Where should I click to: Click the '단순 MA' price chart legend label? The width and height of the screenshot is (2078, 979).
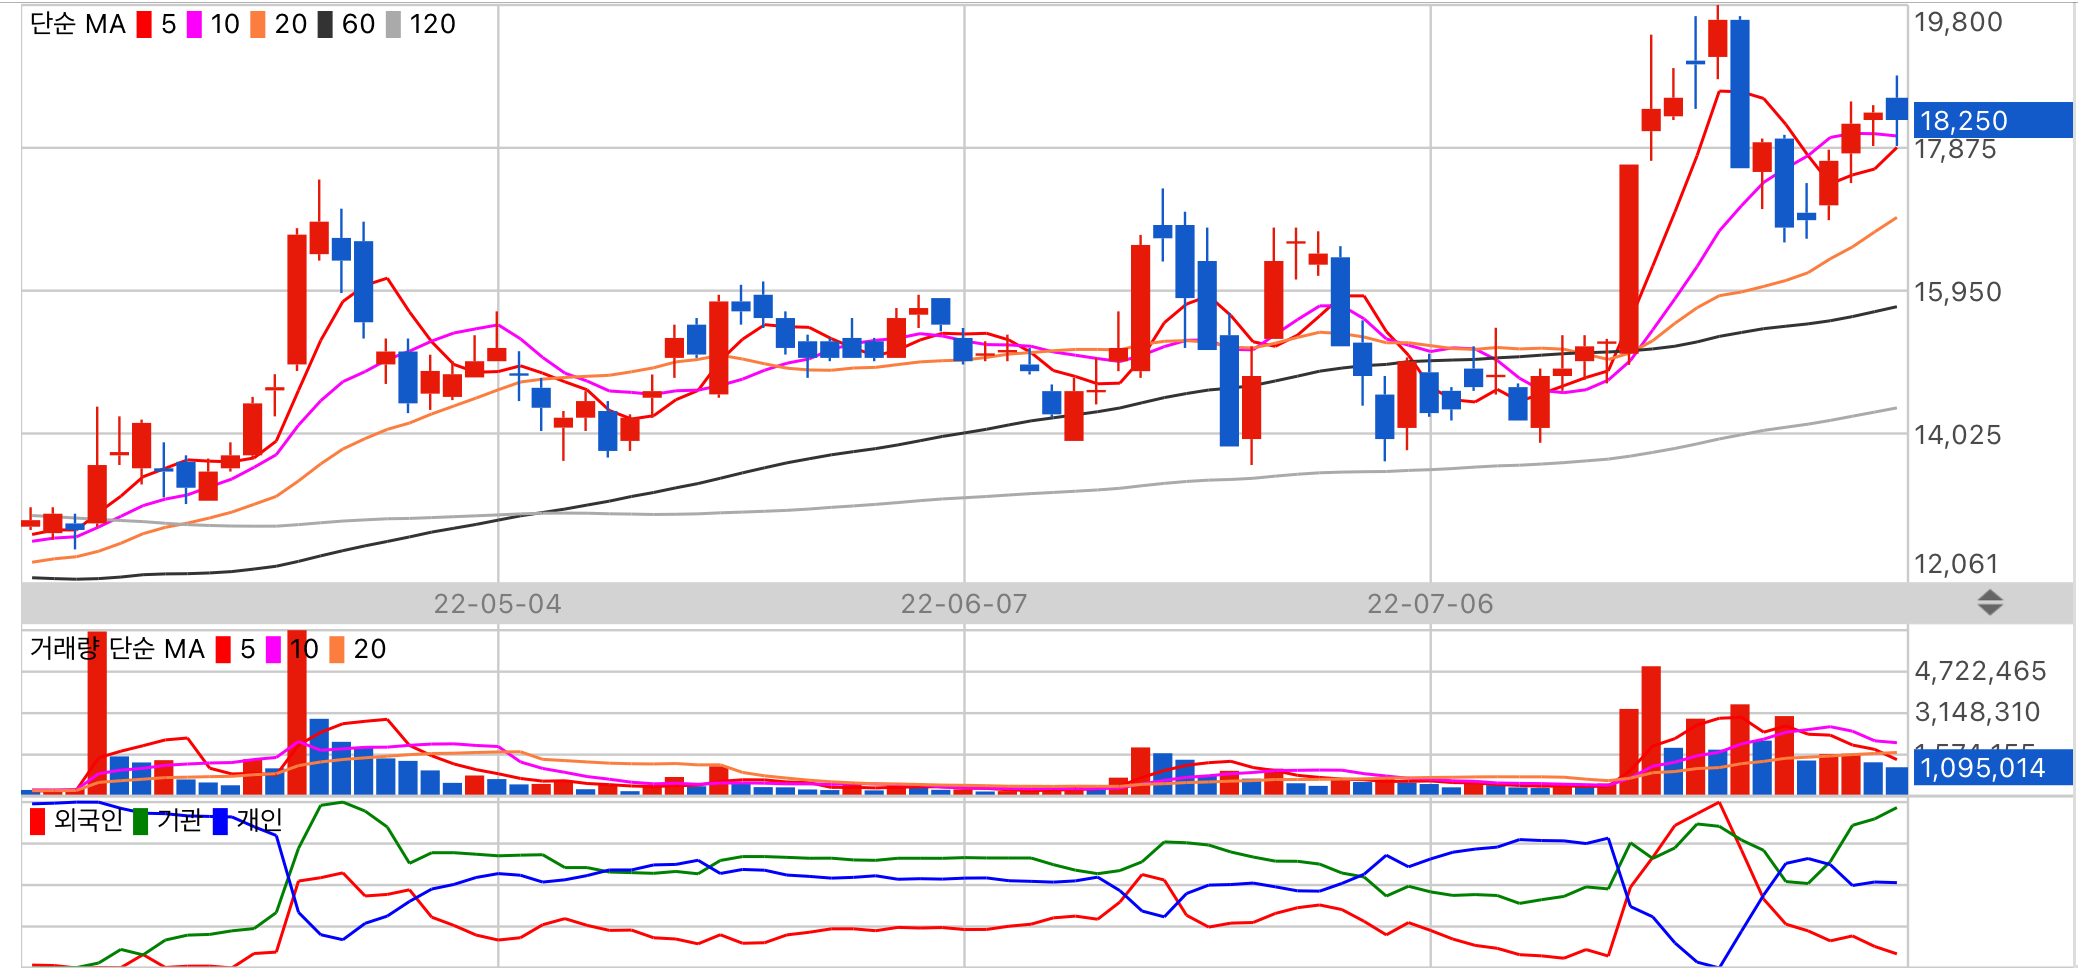[x=78, y=24]
